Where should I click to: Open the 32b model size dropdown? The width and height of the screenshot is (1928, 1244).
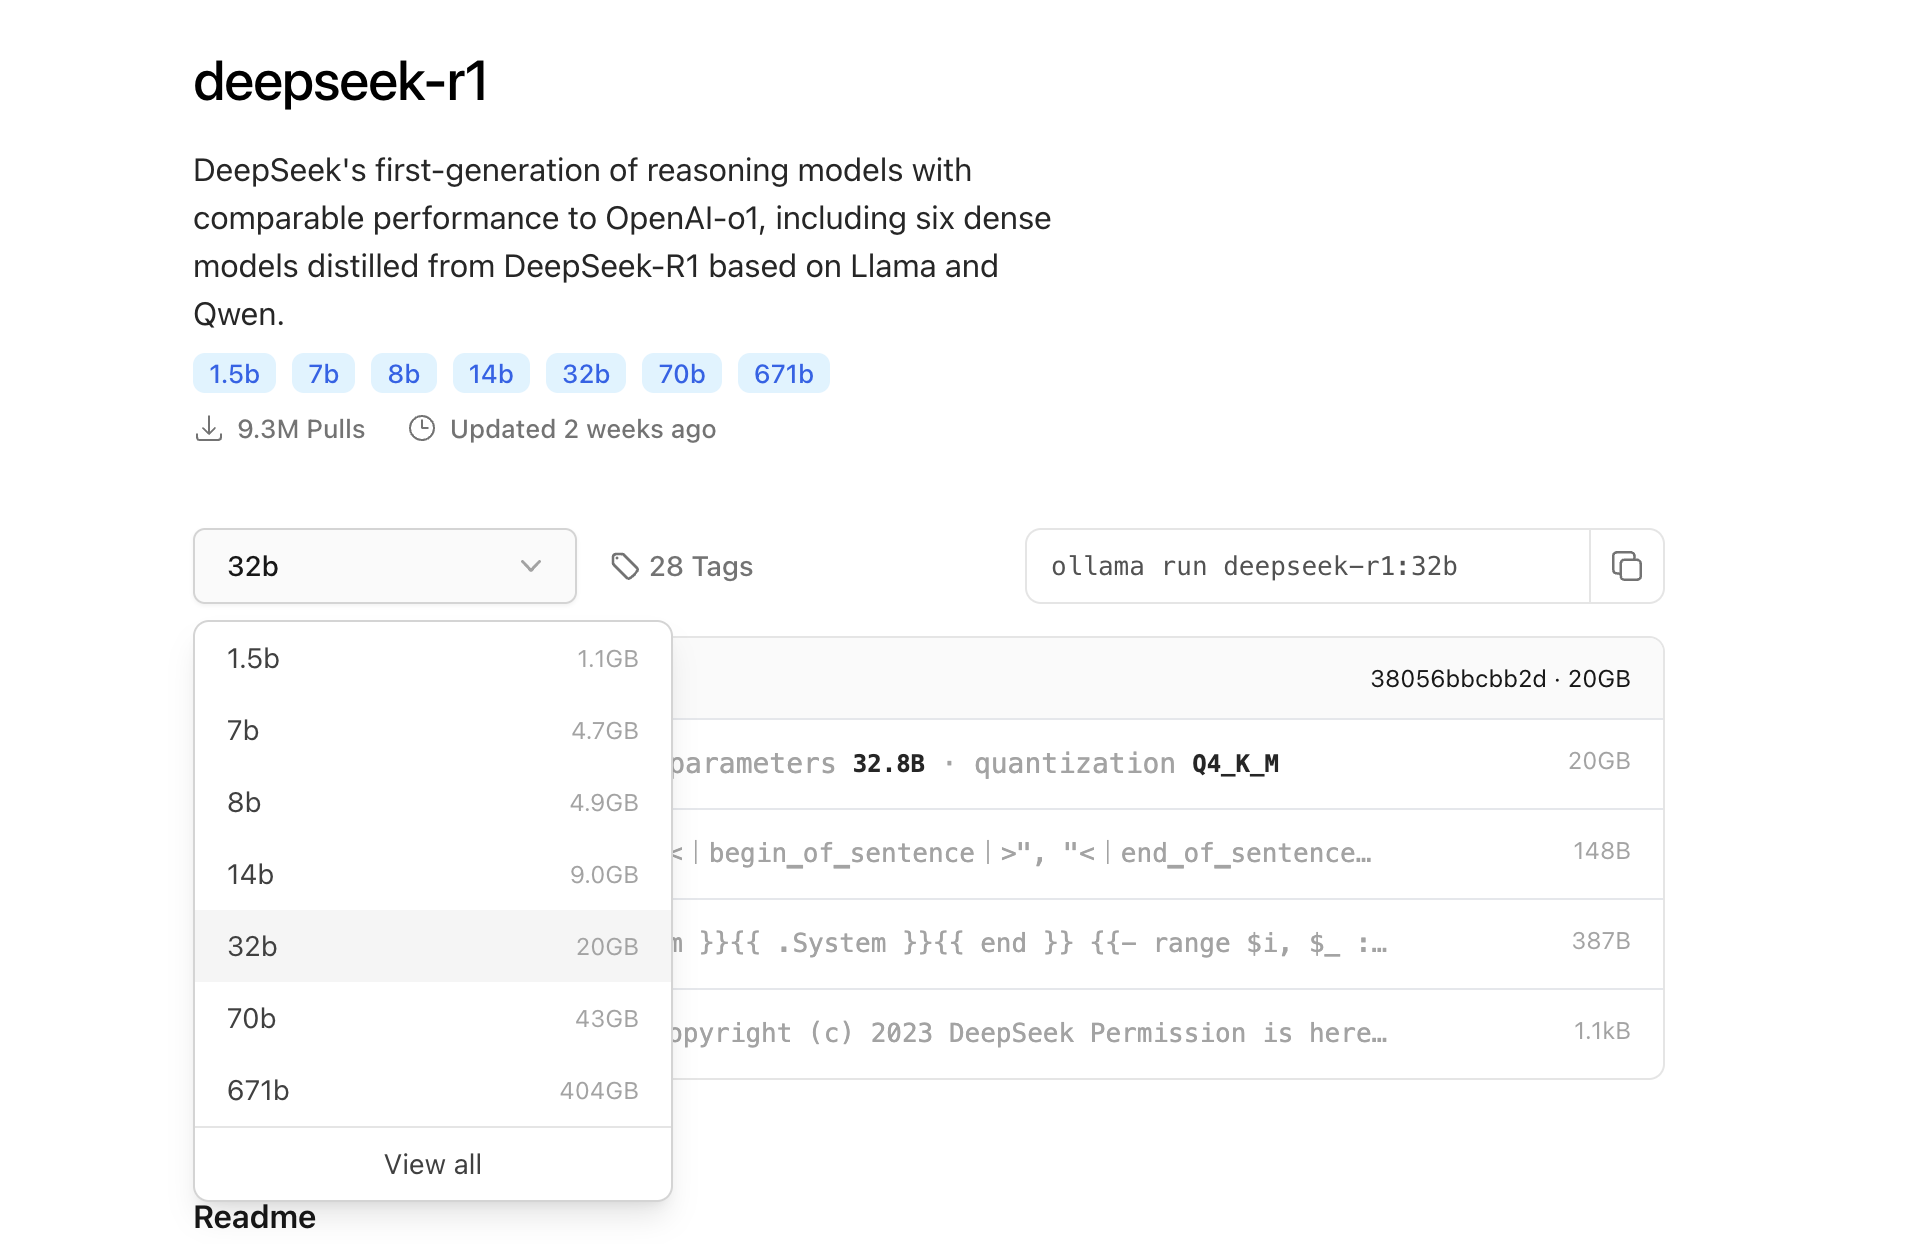384,566
